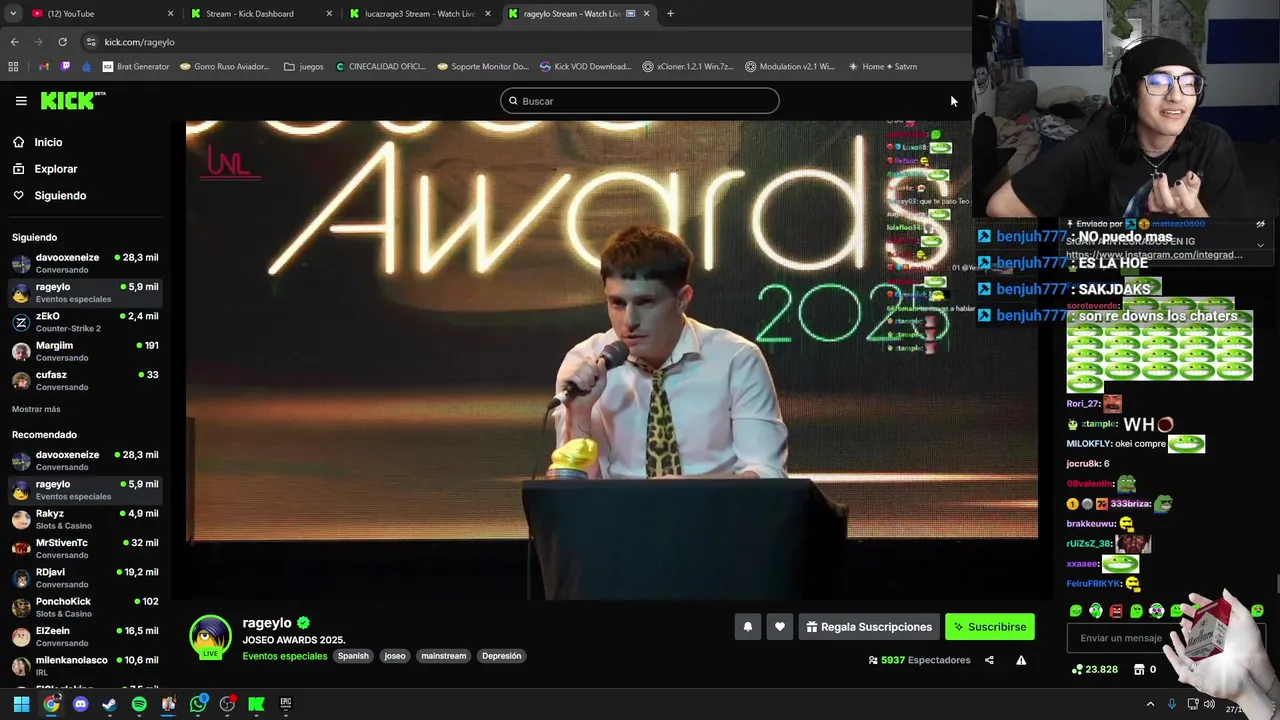Focus the Buscar search field

tap(640, 101)
